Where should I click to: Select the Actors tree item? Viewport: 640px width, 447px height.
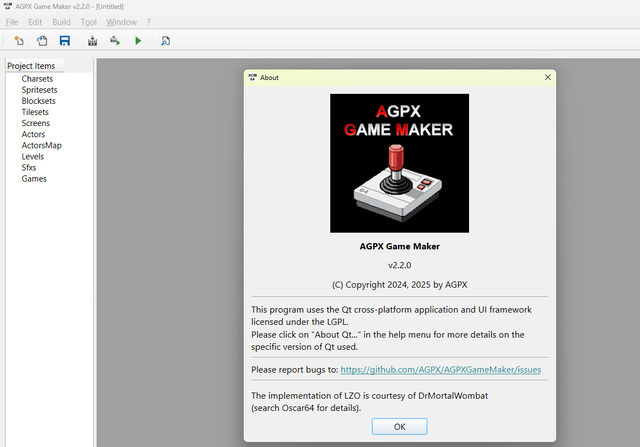[x=33, y=134]
